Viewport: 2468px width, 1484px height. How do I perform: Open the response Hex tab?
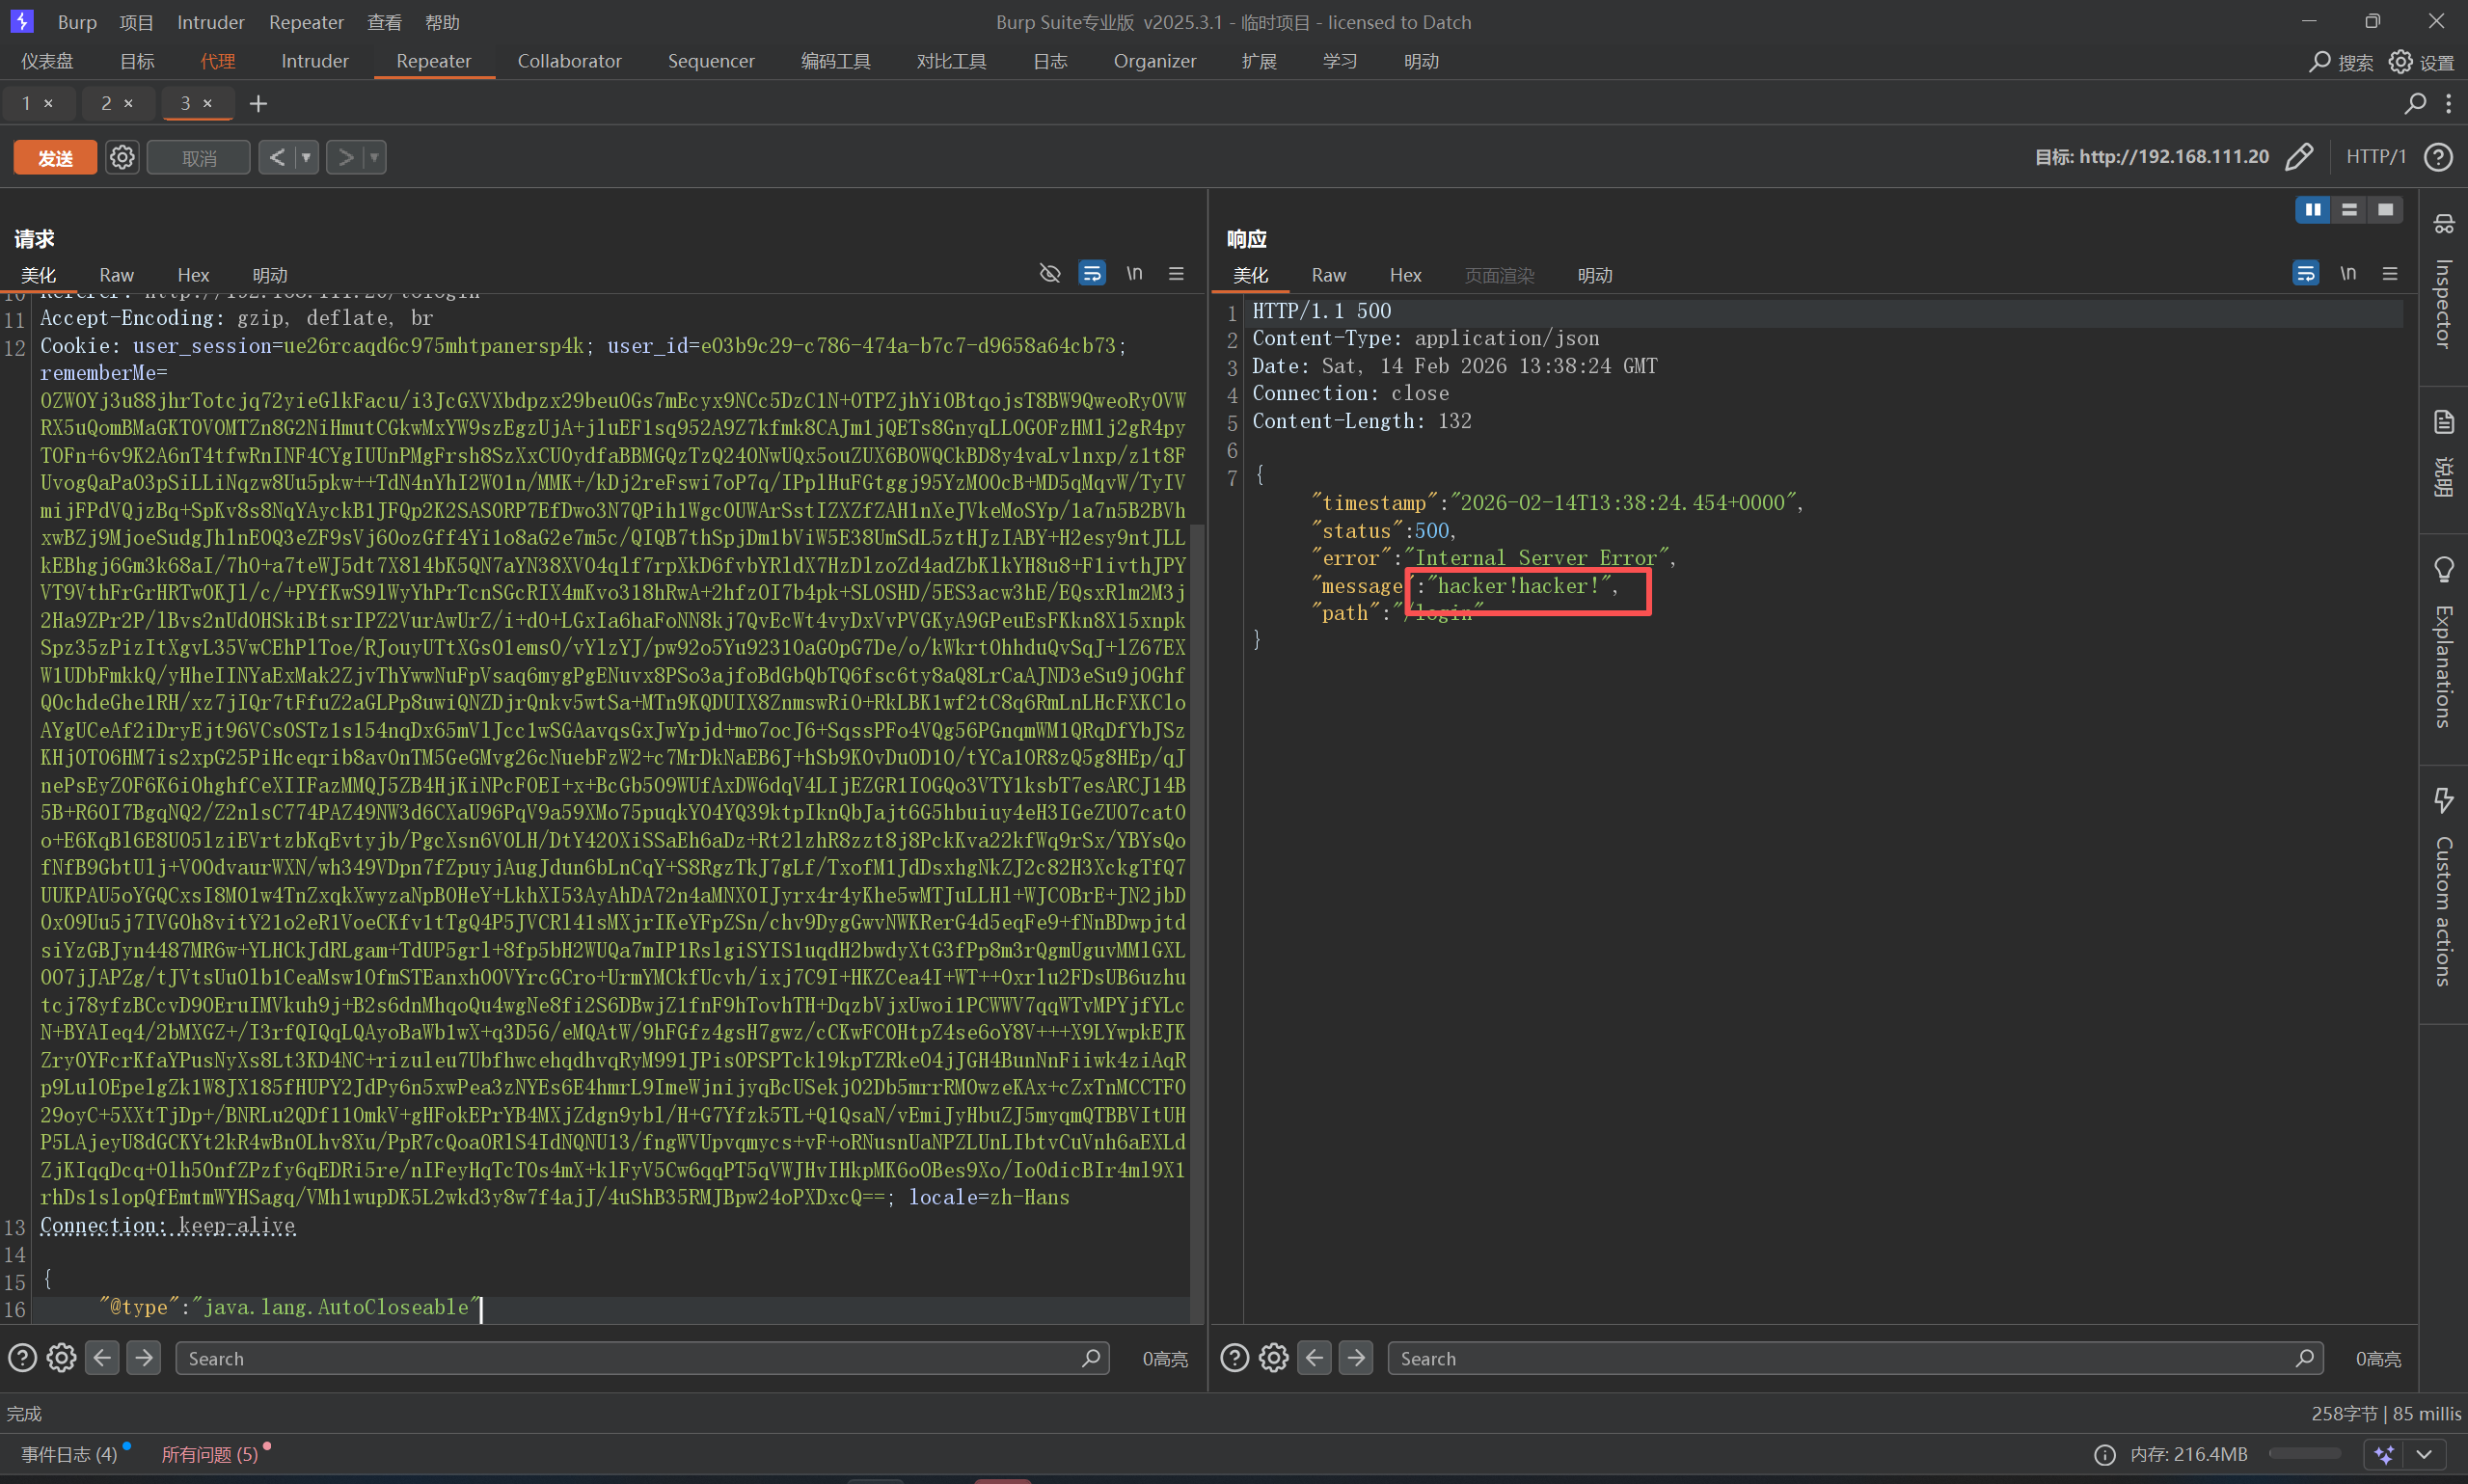[x=1404, y=275]
